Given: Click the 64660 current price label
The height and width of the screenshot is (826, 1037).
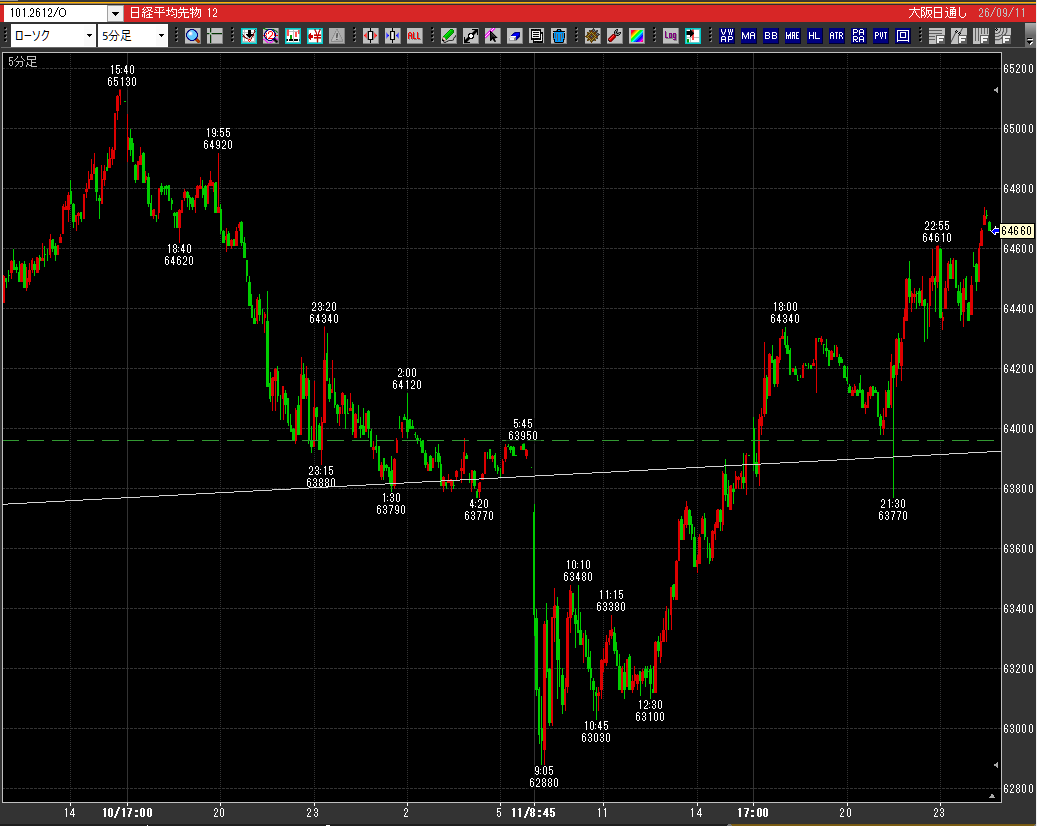Looking at the screenshot, I should point(1016,231).
